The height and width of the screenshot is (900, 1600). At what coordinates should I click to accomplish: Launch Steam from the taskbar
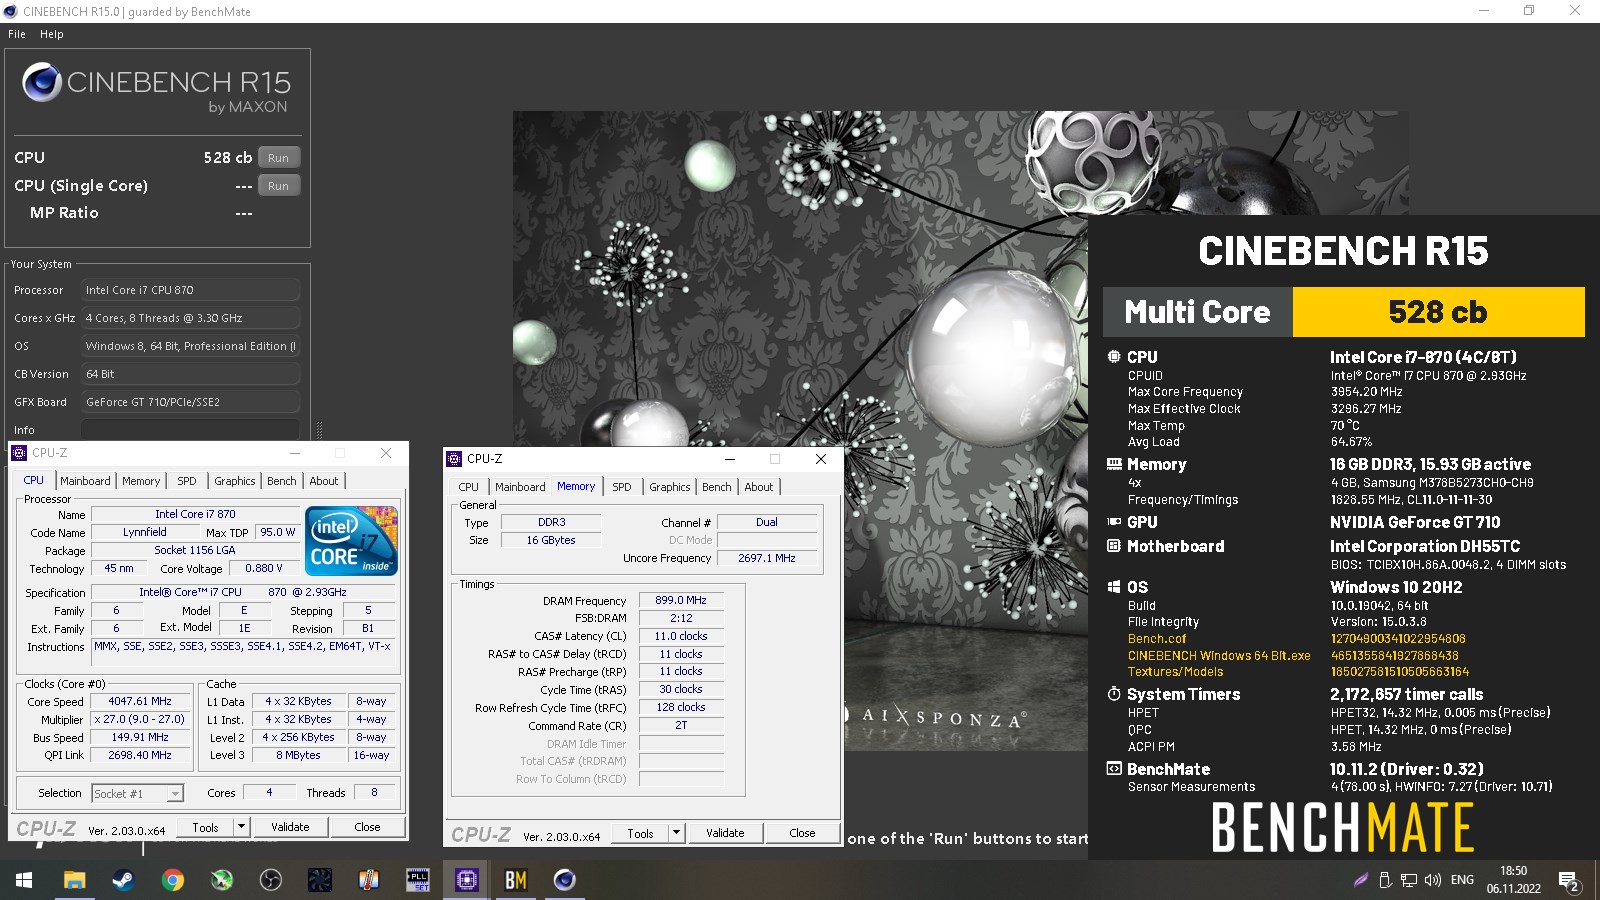(122, 880)
